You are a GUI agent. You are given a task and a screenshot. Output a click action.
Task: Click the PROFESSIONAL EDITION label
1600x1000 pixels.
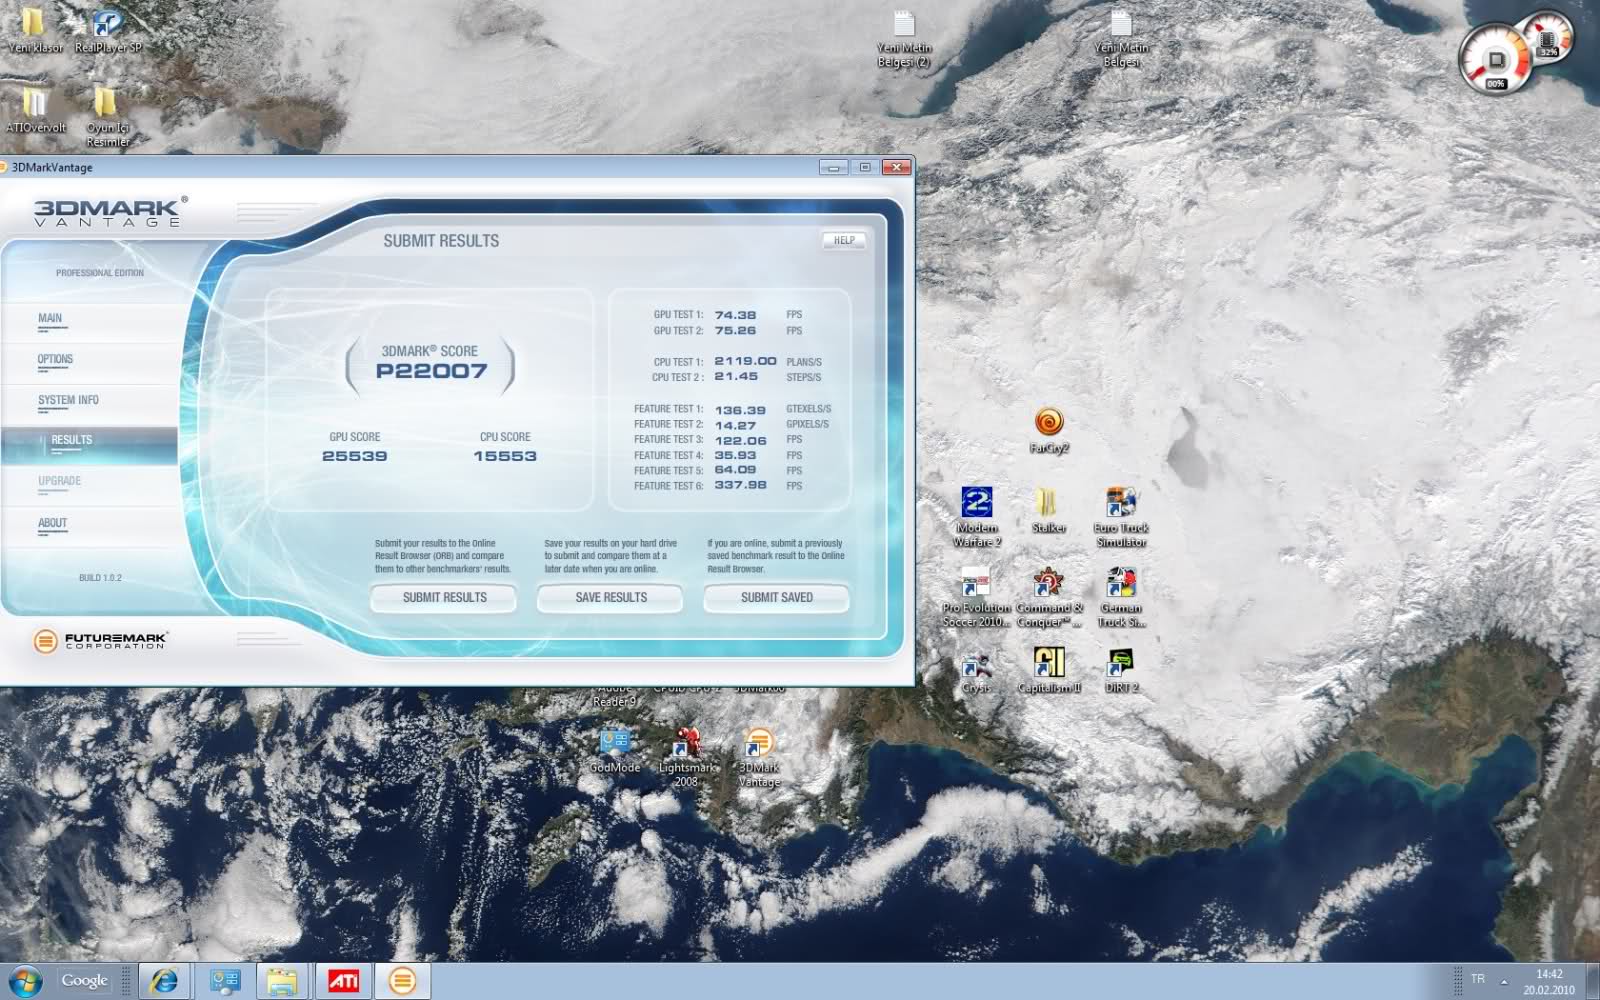100,273
